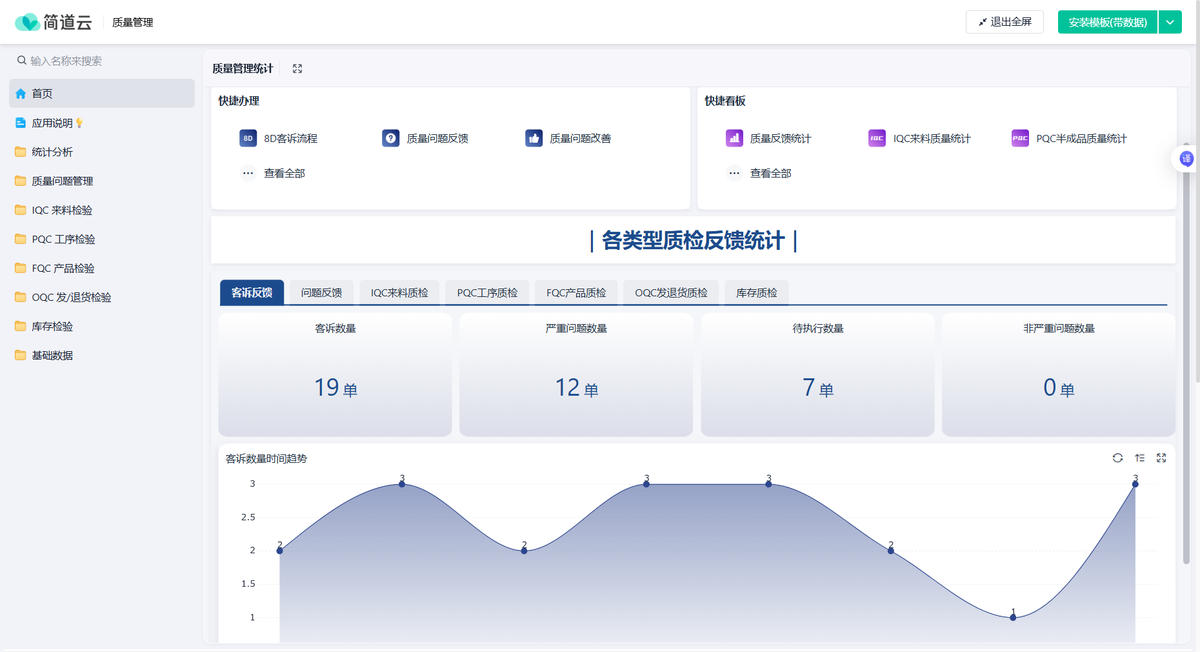Click 查看全部 under 快捷办理
Viewport: 1200px width, 652px height.
284,173
